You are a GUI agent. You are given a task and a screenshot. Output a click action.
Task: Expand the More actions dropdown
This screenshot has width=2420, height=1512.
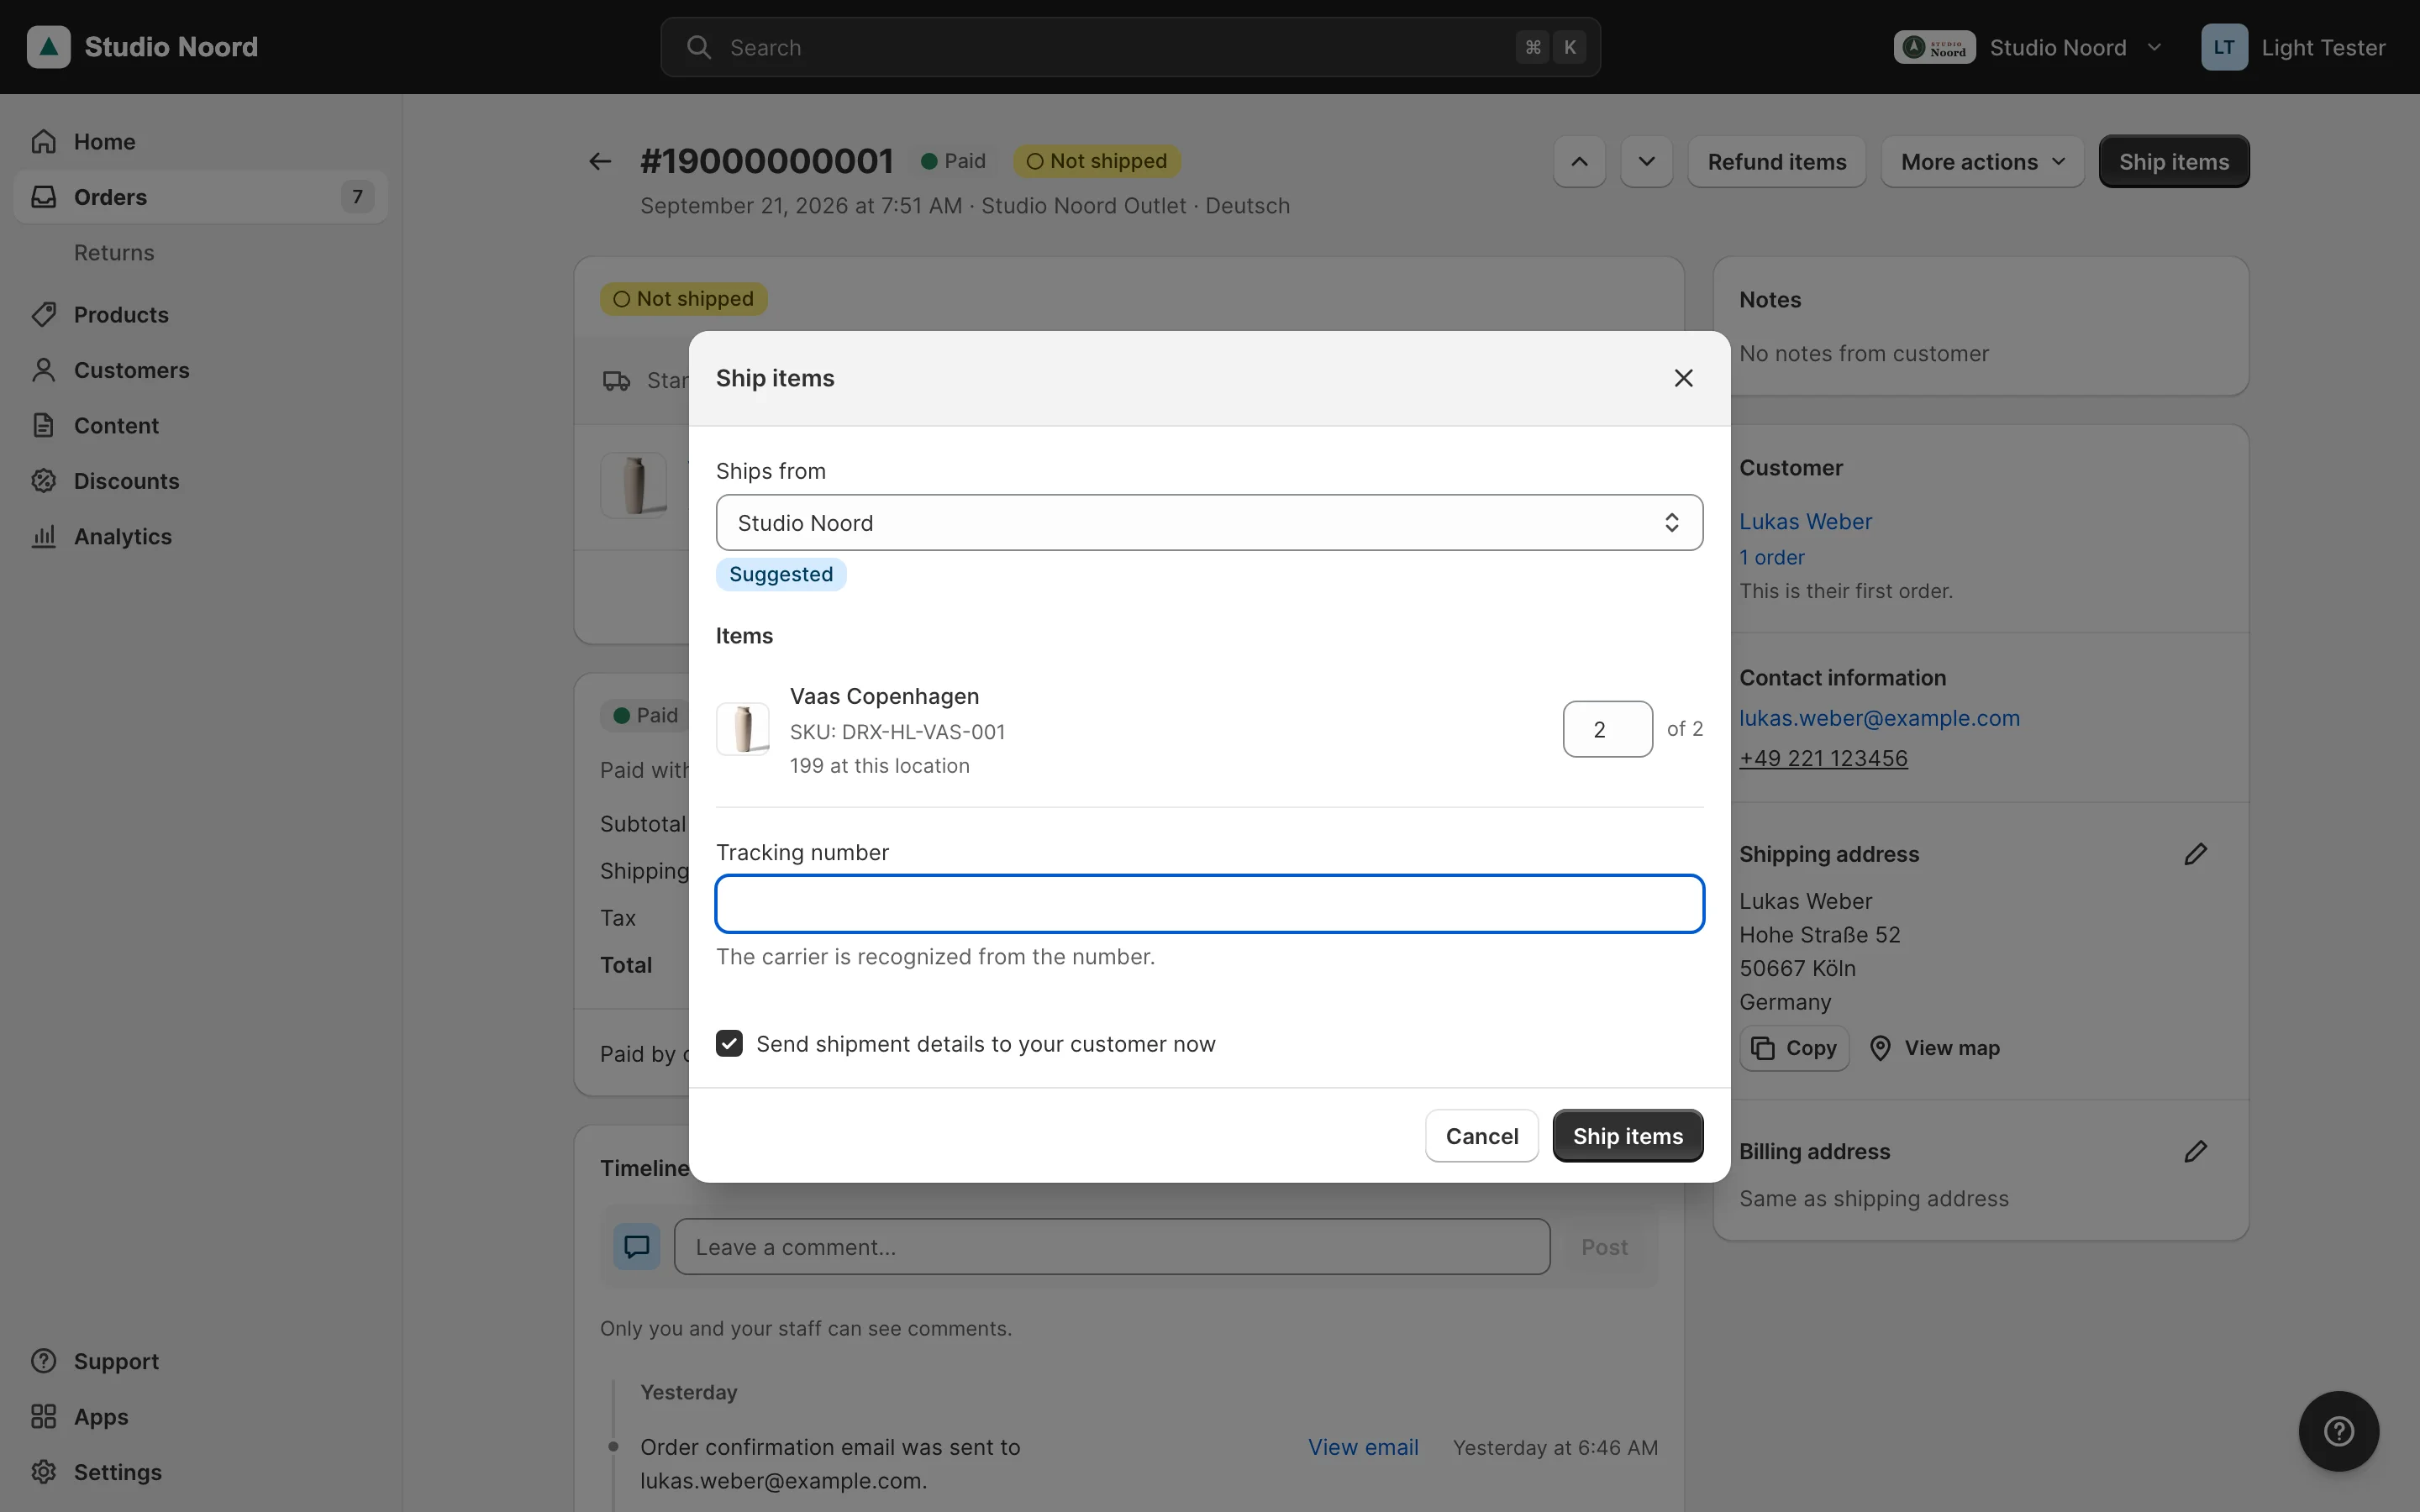(1982, 161)
